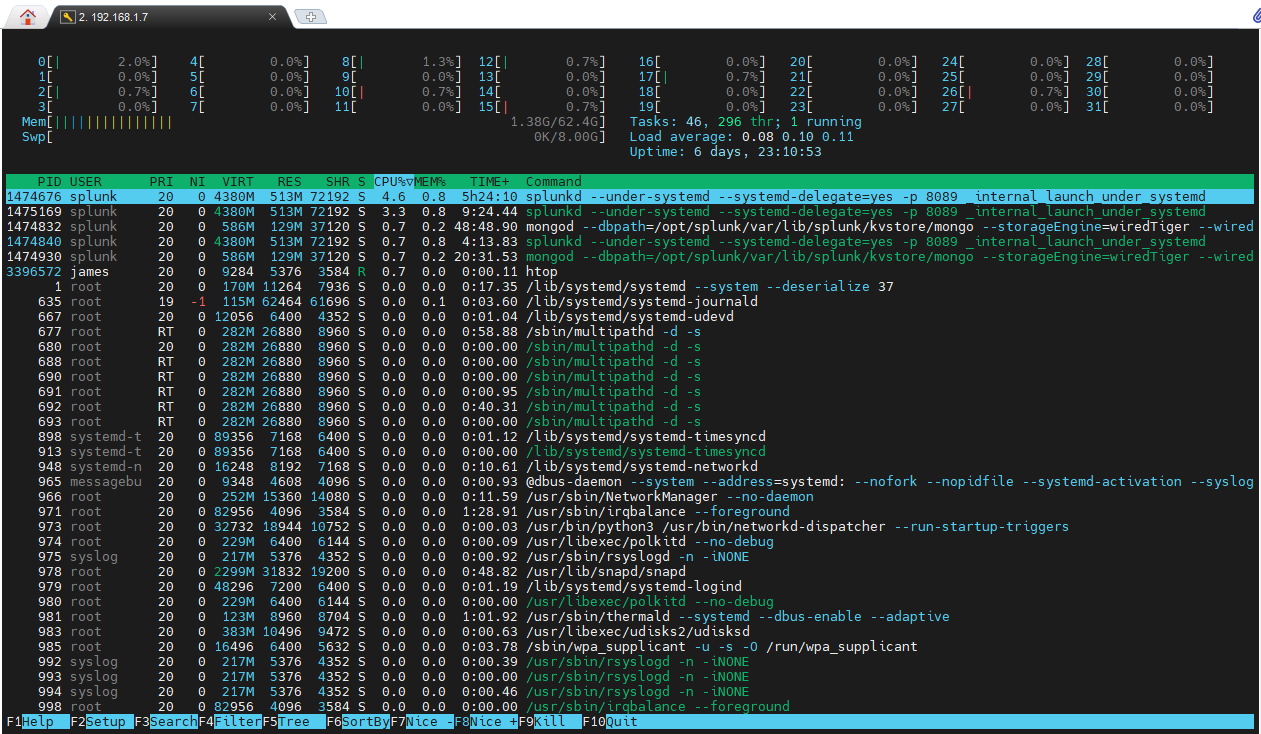
Task: Open Help in the htop function bar
Action: (38, 722)
